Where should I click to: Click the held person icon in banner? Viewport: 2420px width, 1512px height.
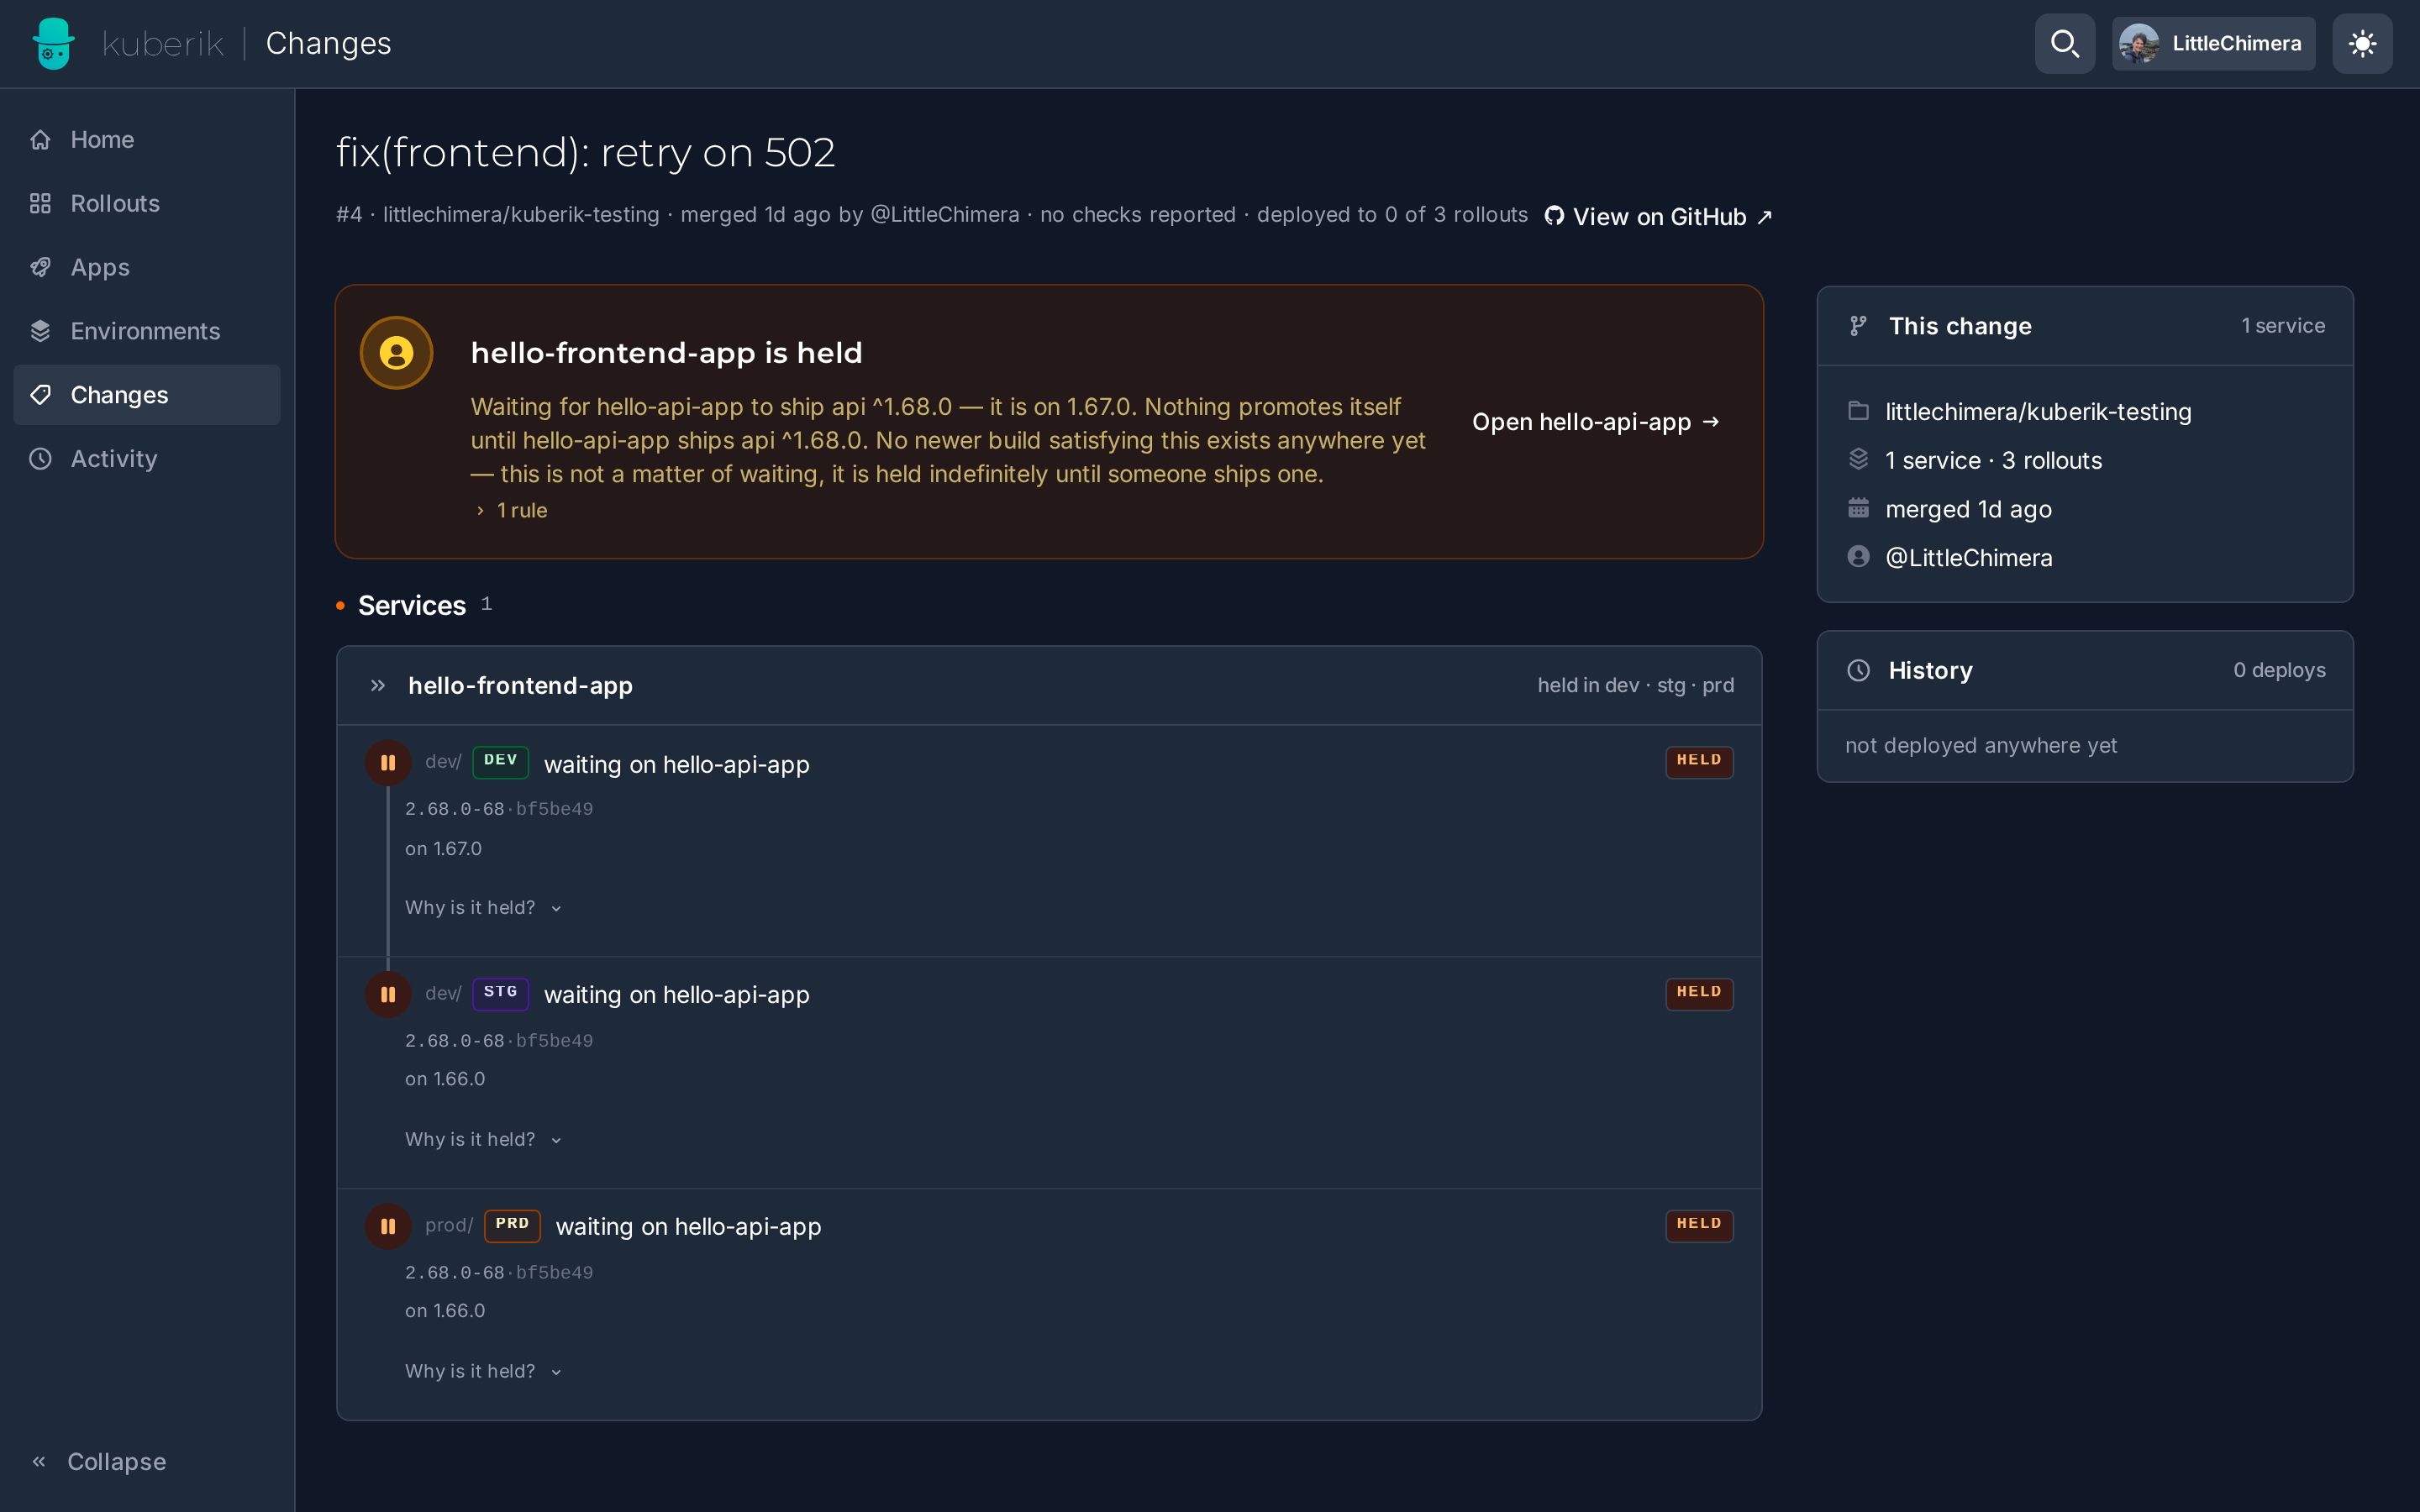point(396,353)
